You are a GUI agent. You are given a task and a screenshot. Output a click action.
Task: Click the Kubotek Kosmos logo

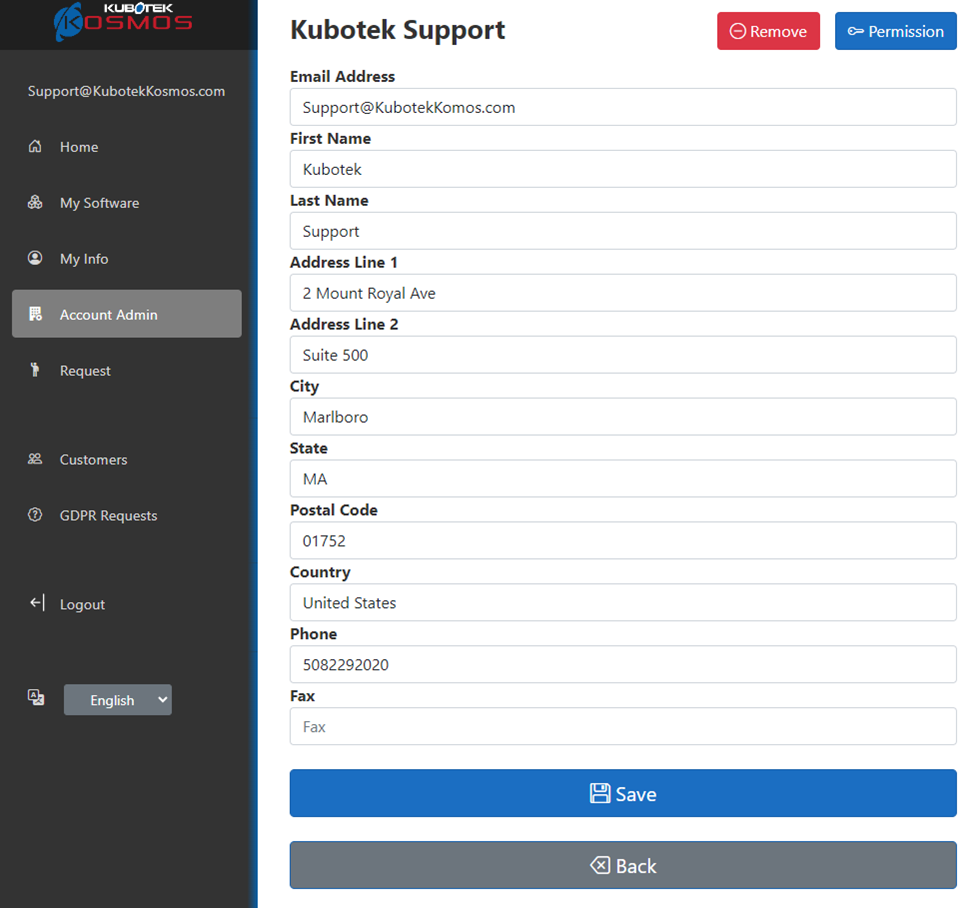point(123,20)
